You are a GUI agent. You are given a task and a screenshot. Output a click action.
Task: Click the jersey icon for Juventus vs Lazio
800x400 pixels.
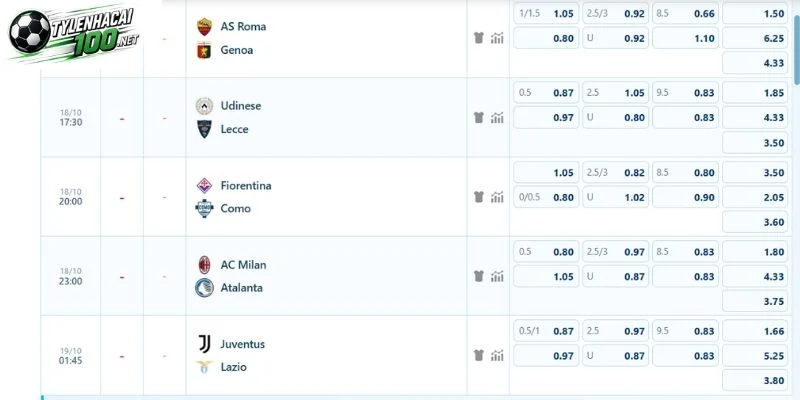479,355
